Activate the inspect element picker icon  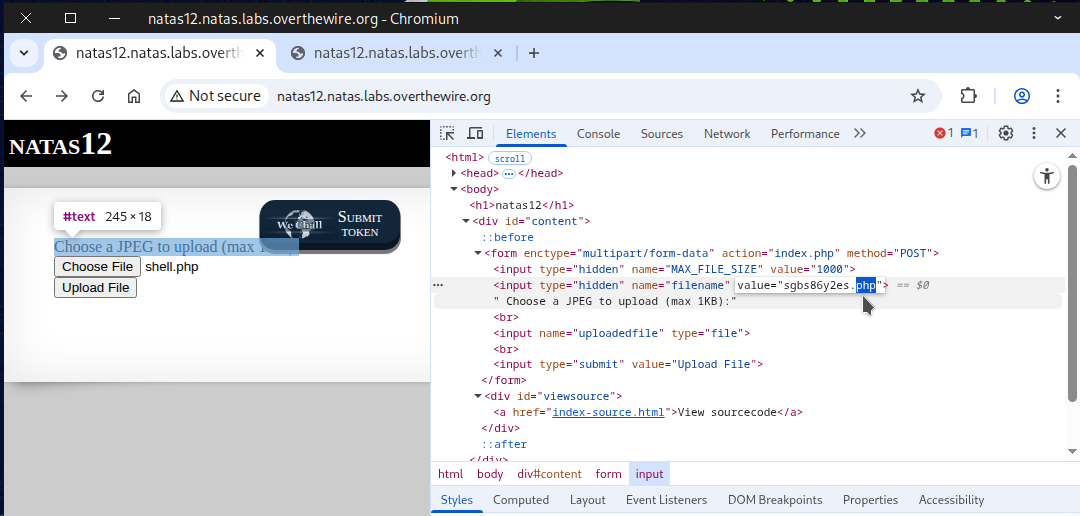point(447,134)
